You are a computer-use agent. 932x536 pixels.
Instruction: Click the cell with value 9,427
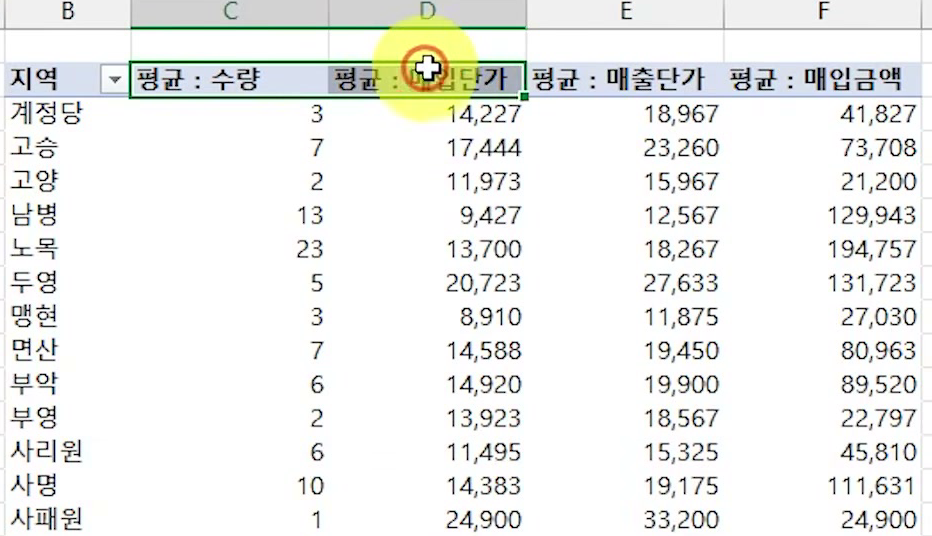[427, 215]
